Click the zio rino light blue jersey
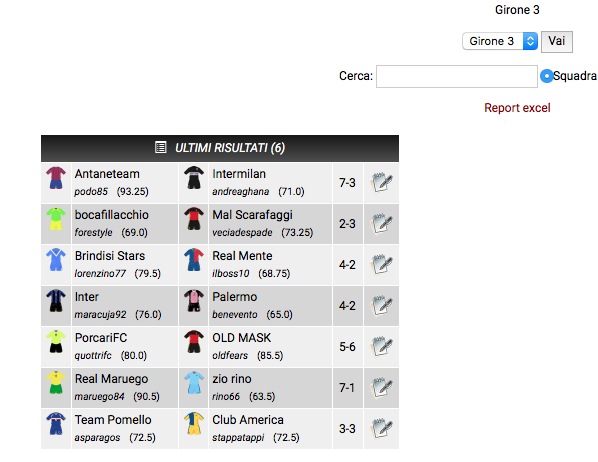The width and height of the screenshot is (598, 462). (194, 383)
